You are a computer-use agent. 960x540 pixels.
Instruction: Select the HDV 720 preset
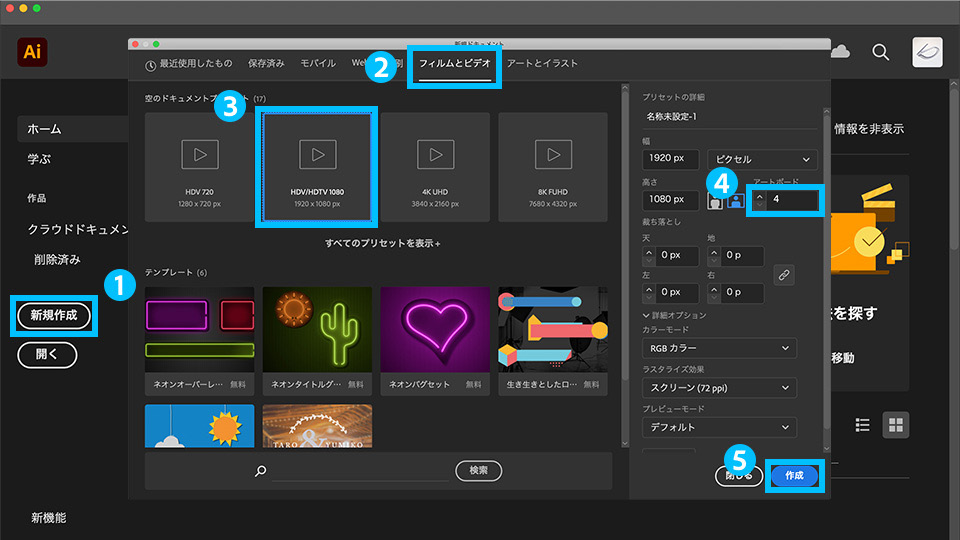click(200, 167)
